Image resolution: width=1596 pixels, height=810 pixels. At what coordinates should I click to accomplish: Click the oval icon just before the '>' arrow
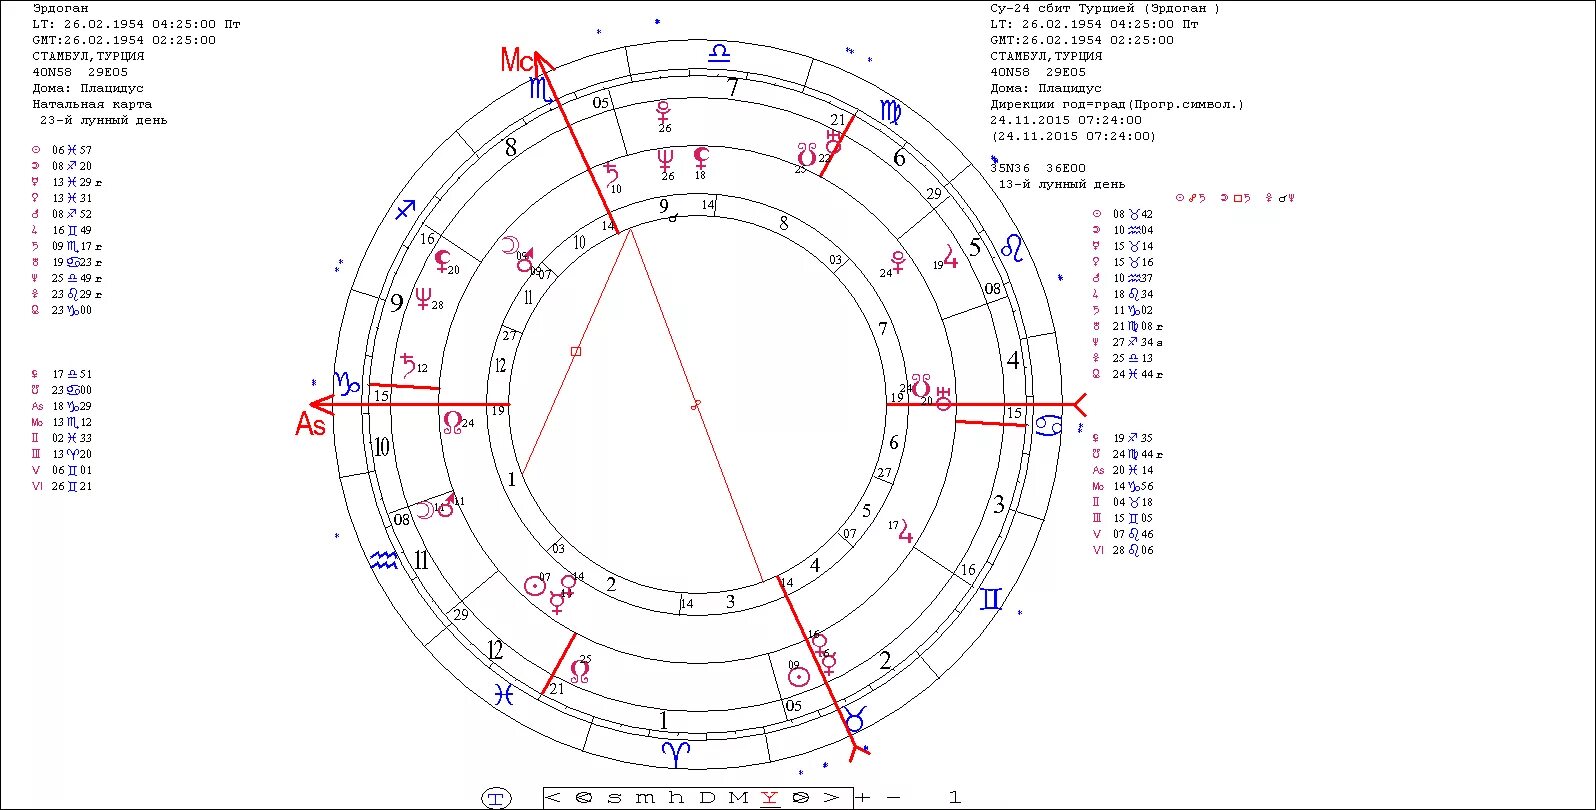pos(800,797)
